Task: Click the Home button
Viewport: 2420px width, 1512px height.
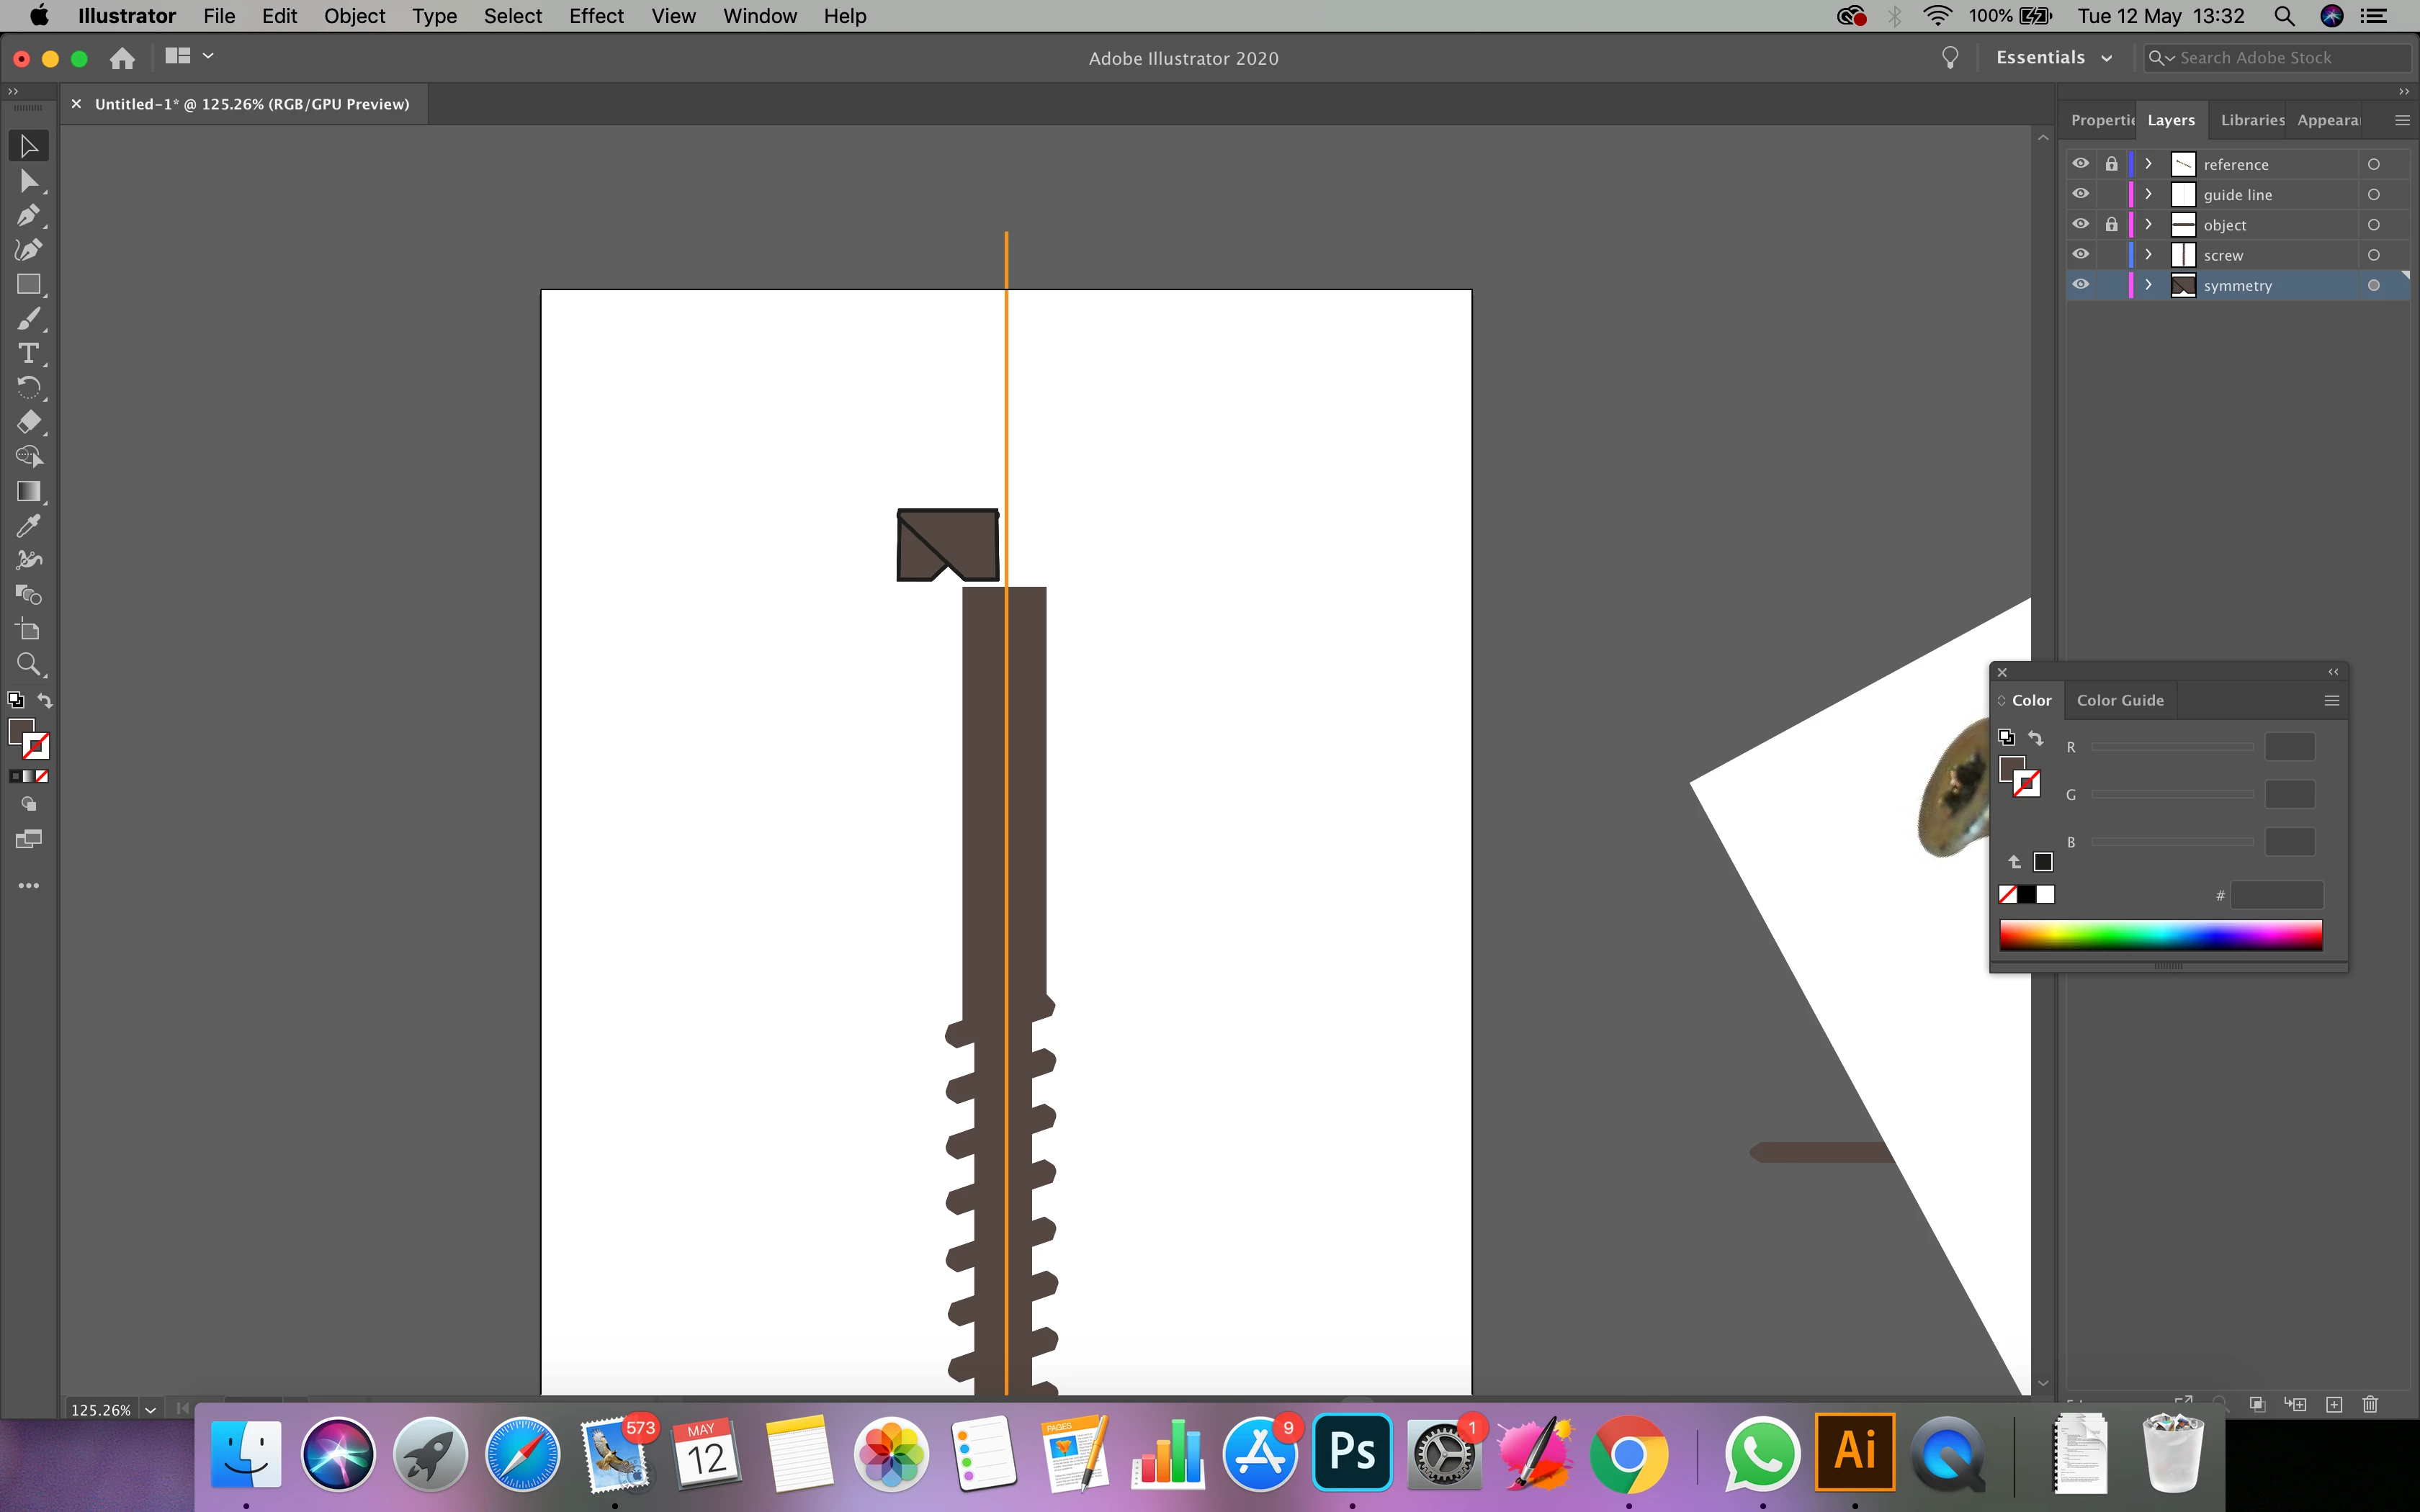Action: (x=122, y=58)
